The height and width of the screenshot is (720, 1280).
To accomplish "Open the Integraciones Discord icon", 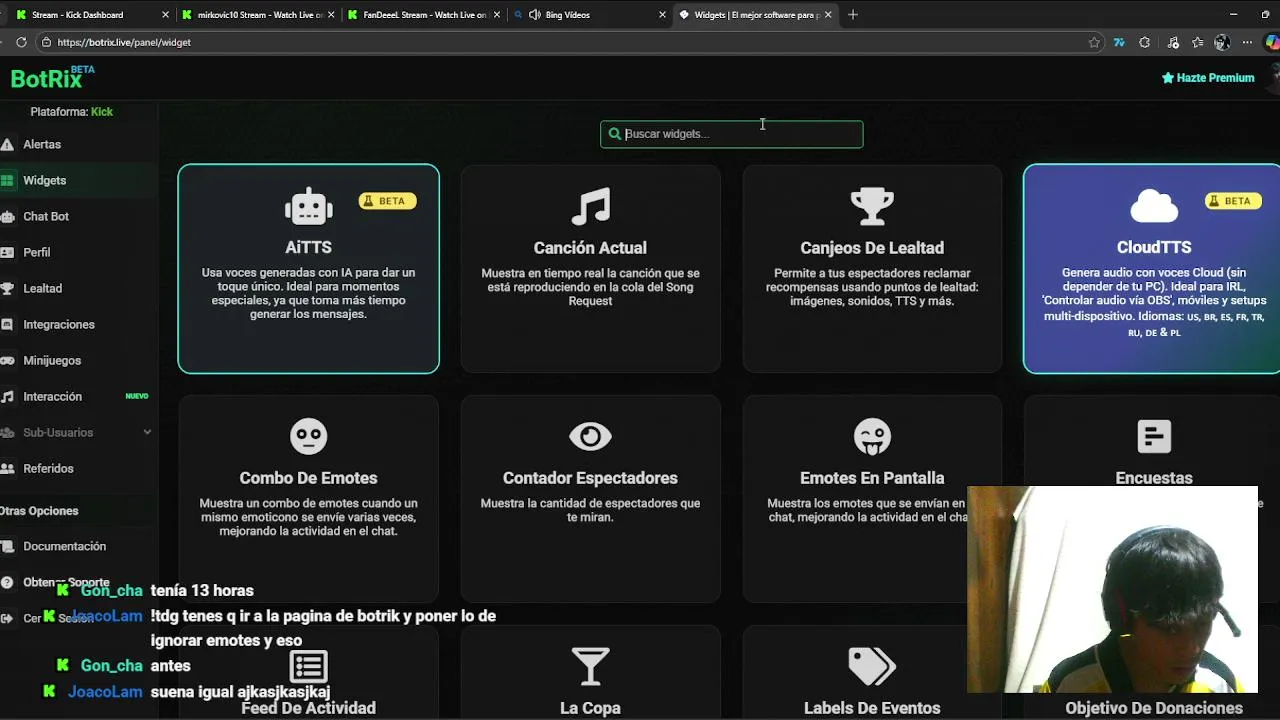I will pyautogui.click(x=7, y=325).
